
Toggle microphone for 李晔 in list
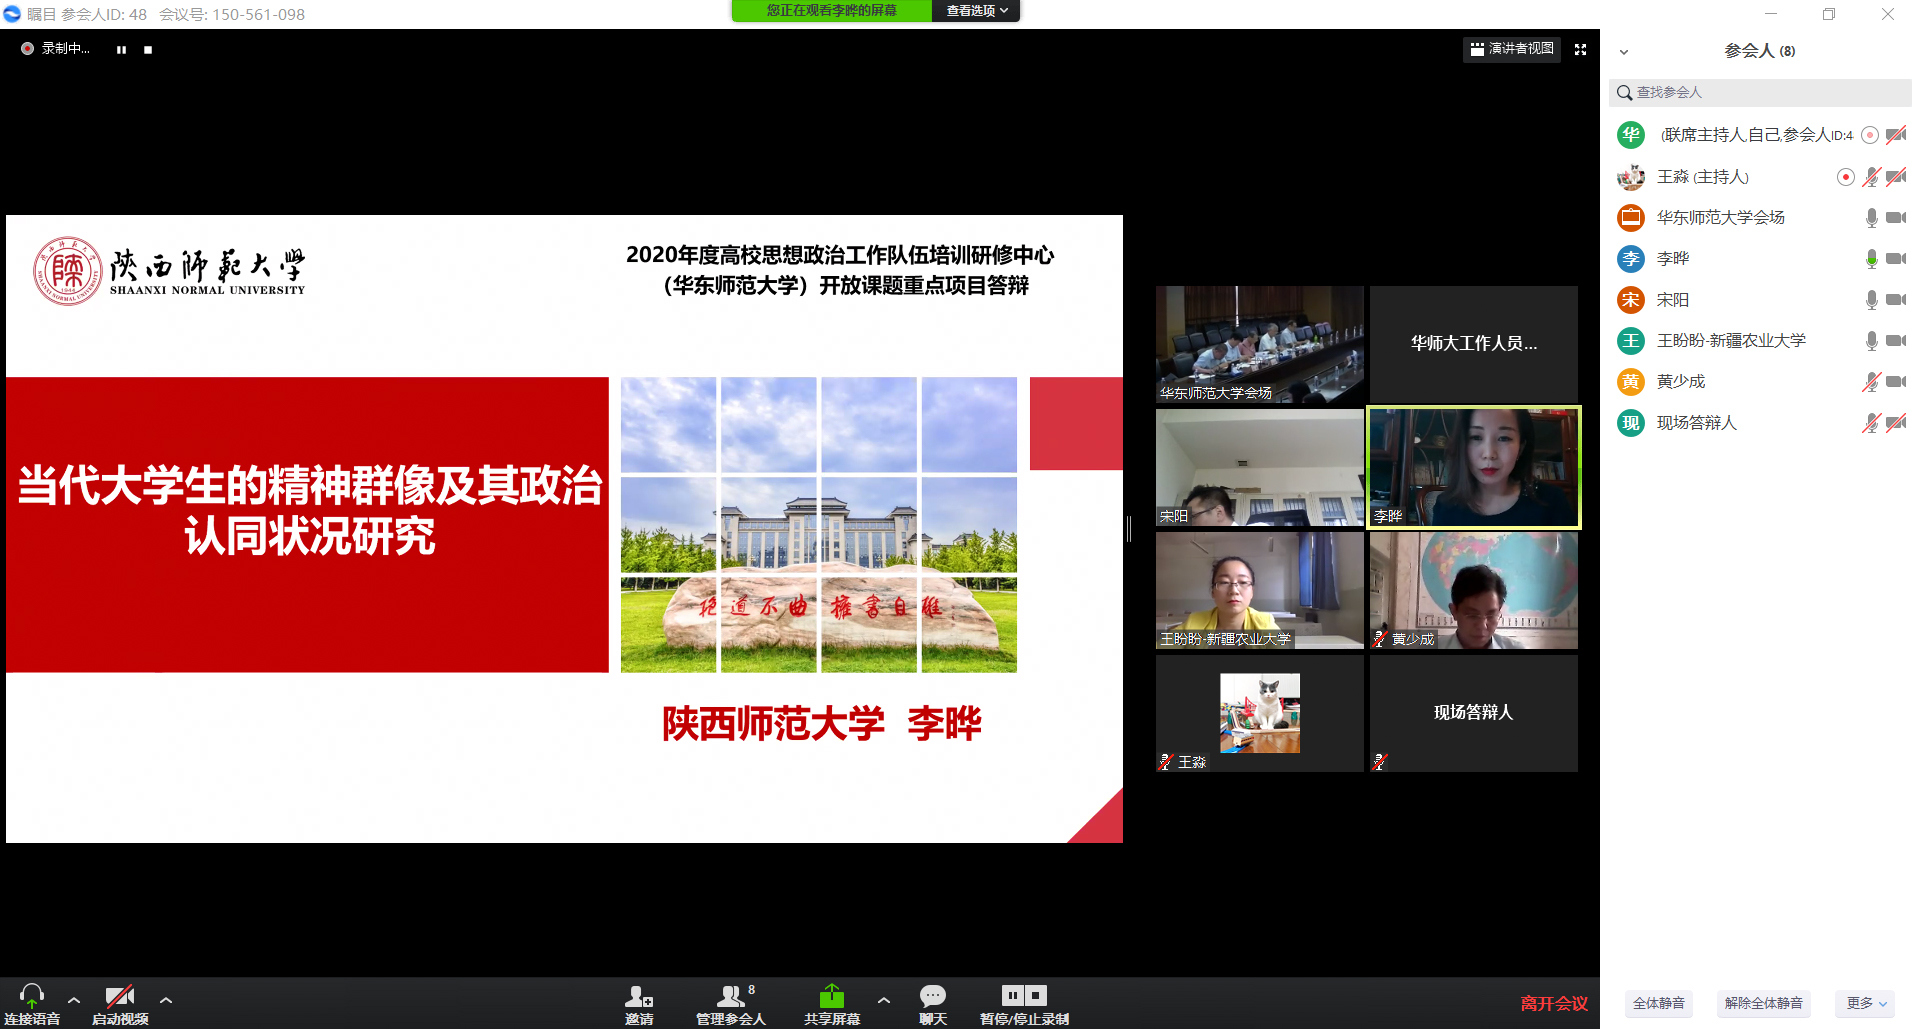1871,259
